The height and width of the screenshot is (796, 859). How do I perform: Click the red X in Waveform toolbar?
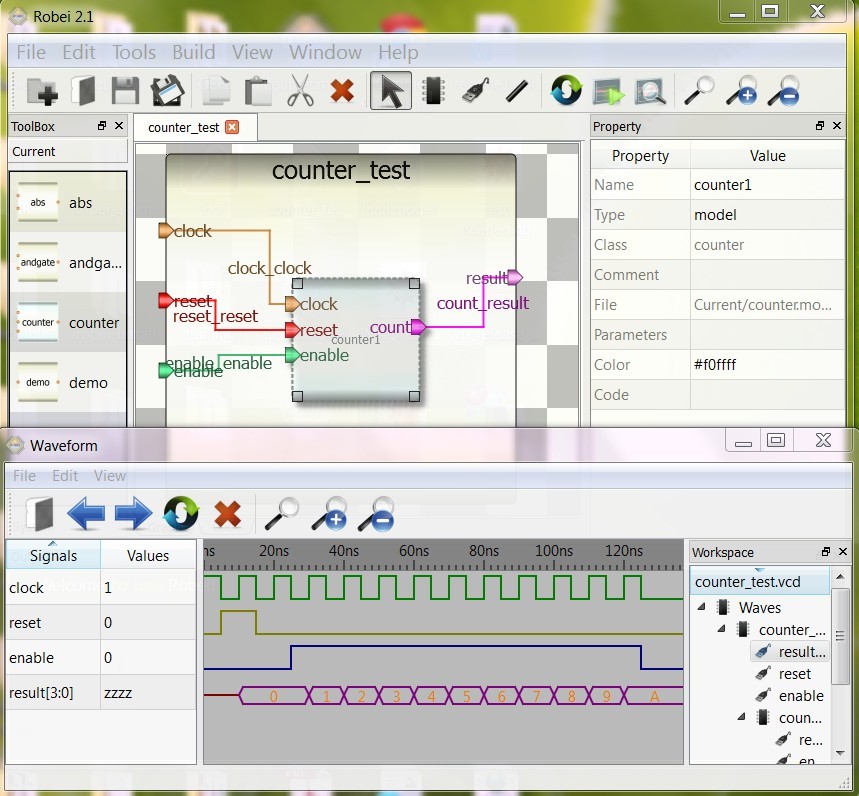[x=228, y=515]
